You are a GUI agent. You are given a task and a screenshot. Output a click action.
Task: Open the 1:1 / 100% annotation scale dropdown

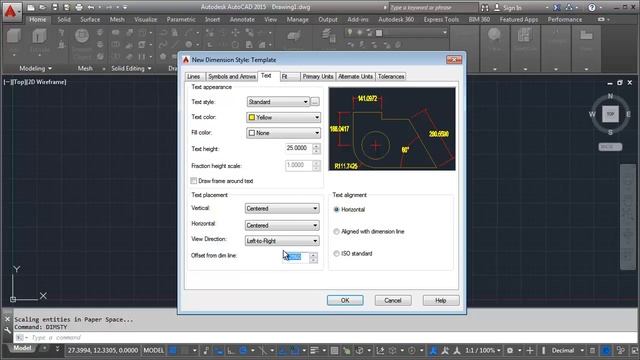click(483, 350)
